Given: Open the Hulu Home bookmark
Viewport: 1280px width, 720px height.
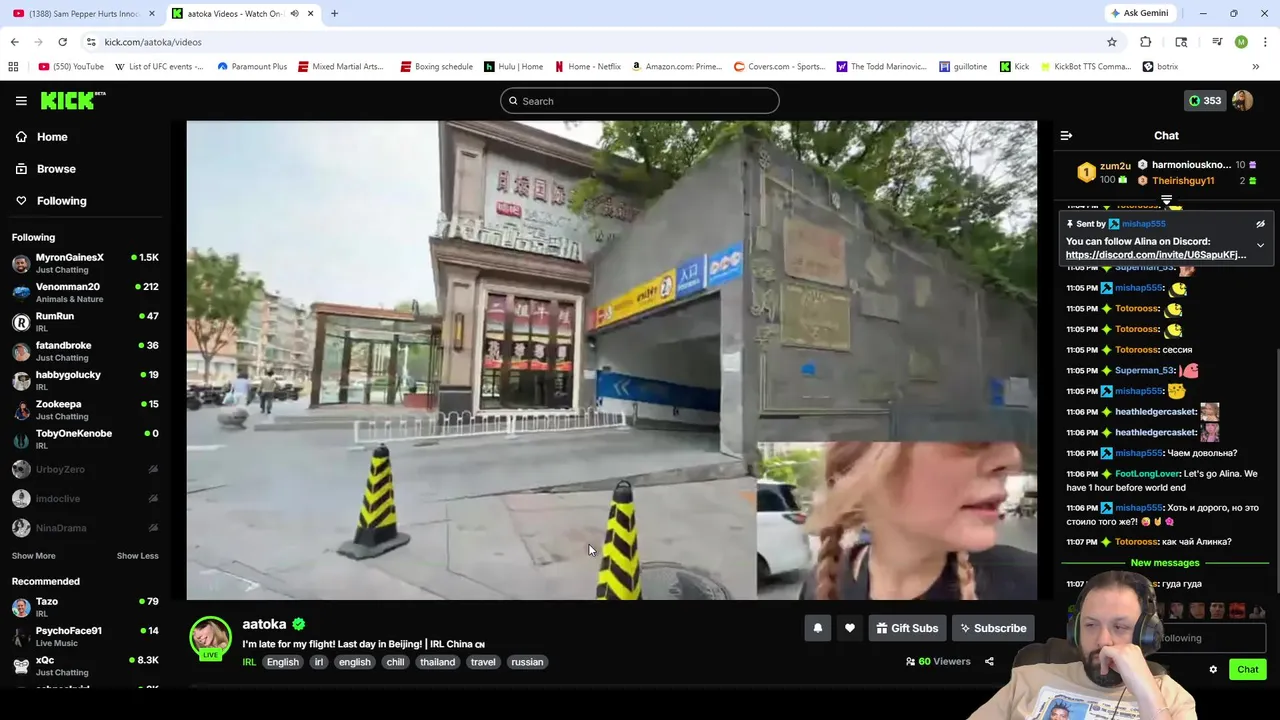Looking at the screenshot, I should point(514,67).
